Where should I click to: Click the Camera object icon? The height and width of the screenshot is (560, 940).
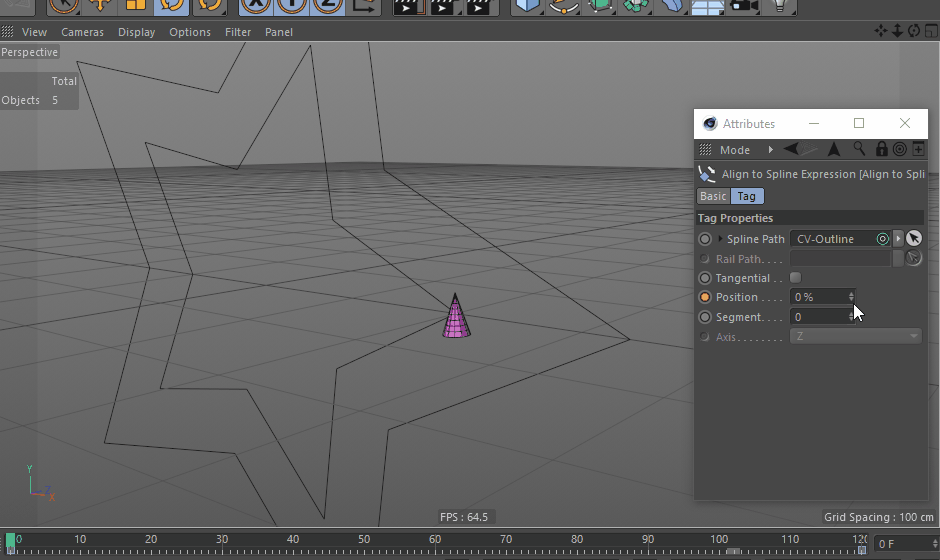click(x=744, y=6)
